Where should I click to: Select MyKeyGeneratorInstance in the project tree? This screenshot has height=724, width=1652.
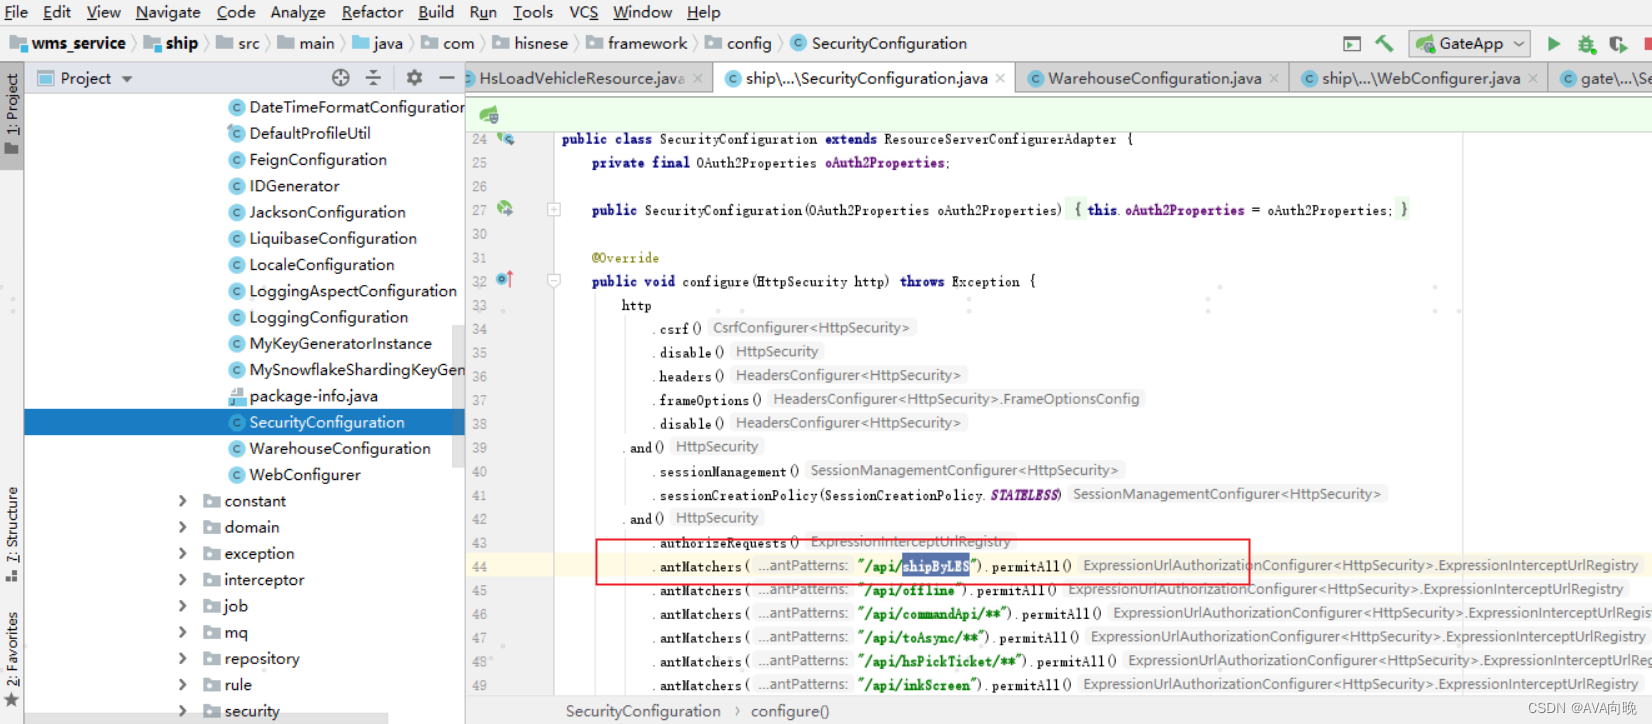click(340, 343)
